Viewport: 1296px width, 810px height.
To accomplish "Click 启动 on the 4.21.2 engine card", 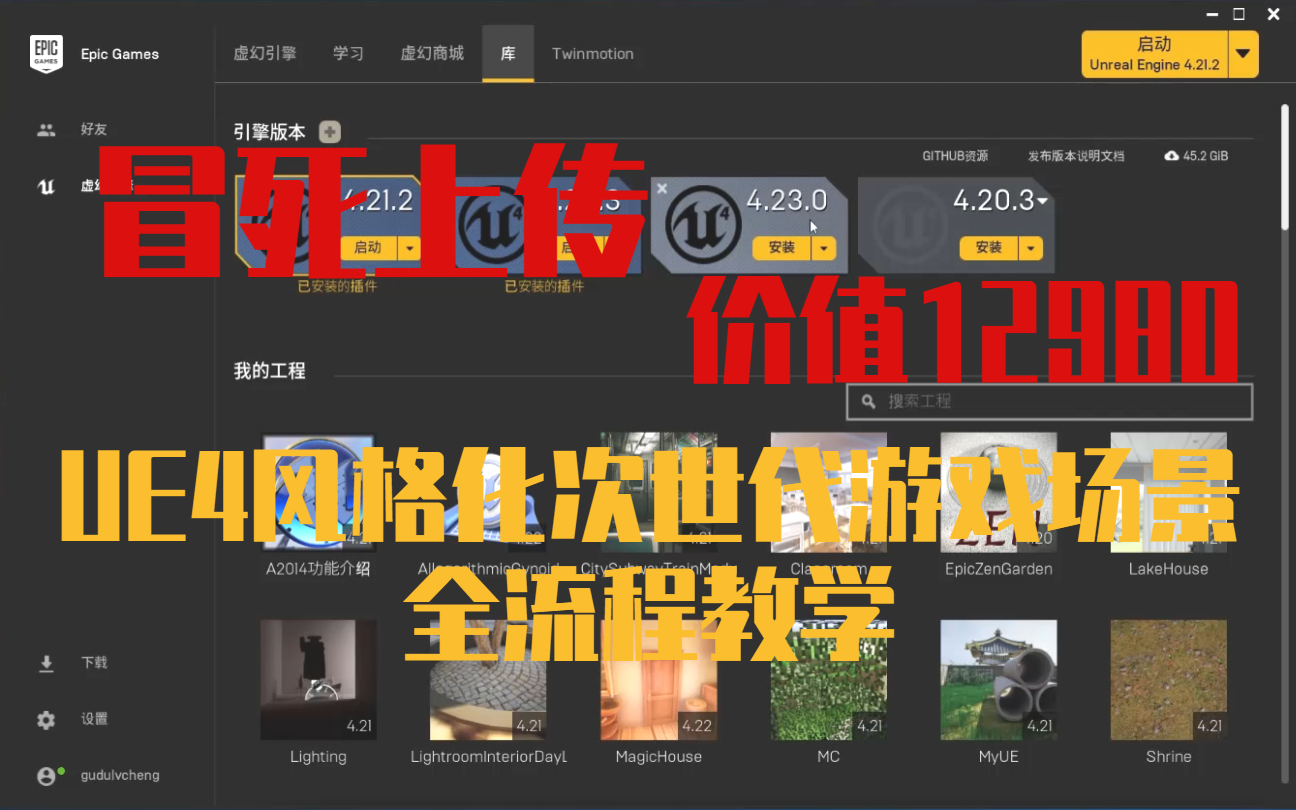I will [368, 248].
